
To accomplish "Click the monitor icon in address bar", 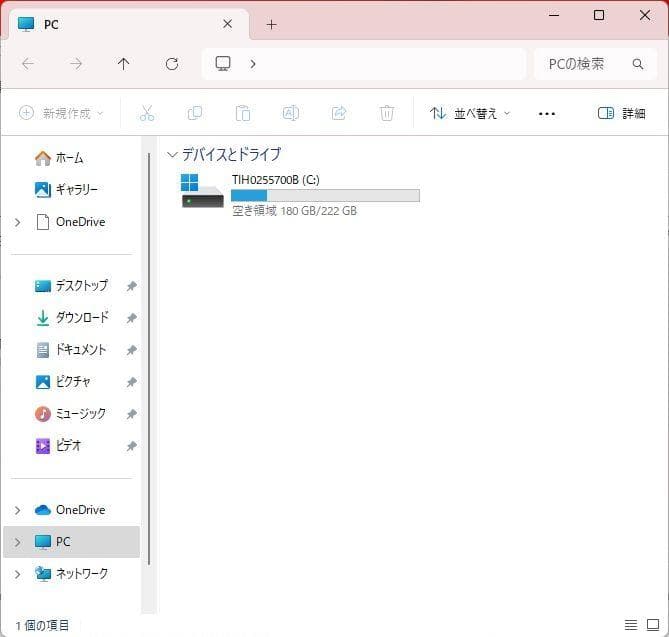I will coord(223,64).
